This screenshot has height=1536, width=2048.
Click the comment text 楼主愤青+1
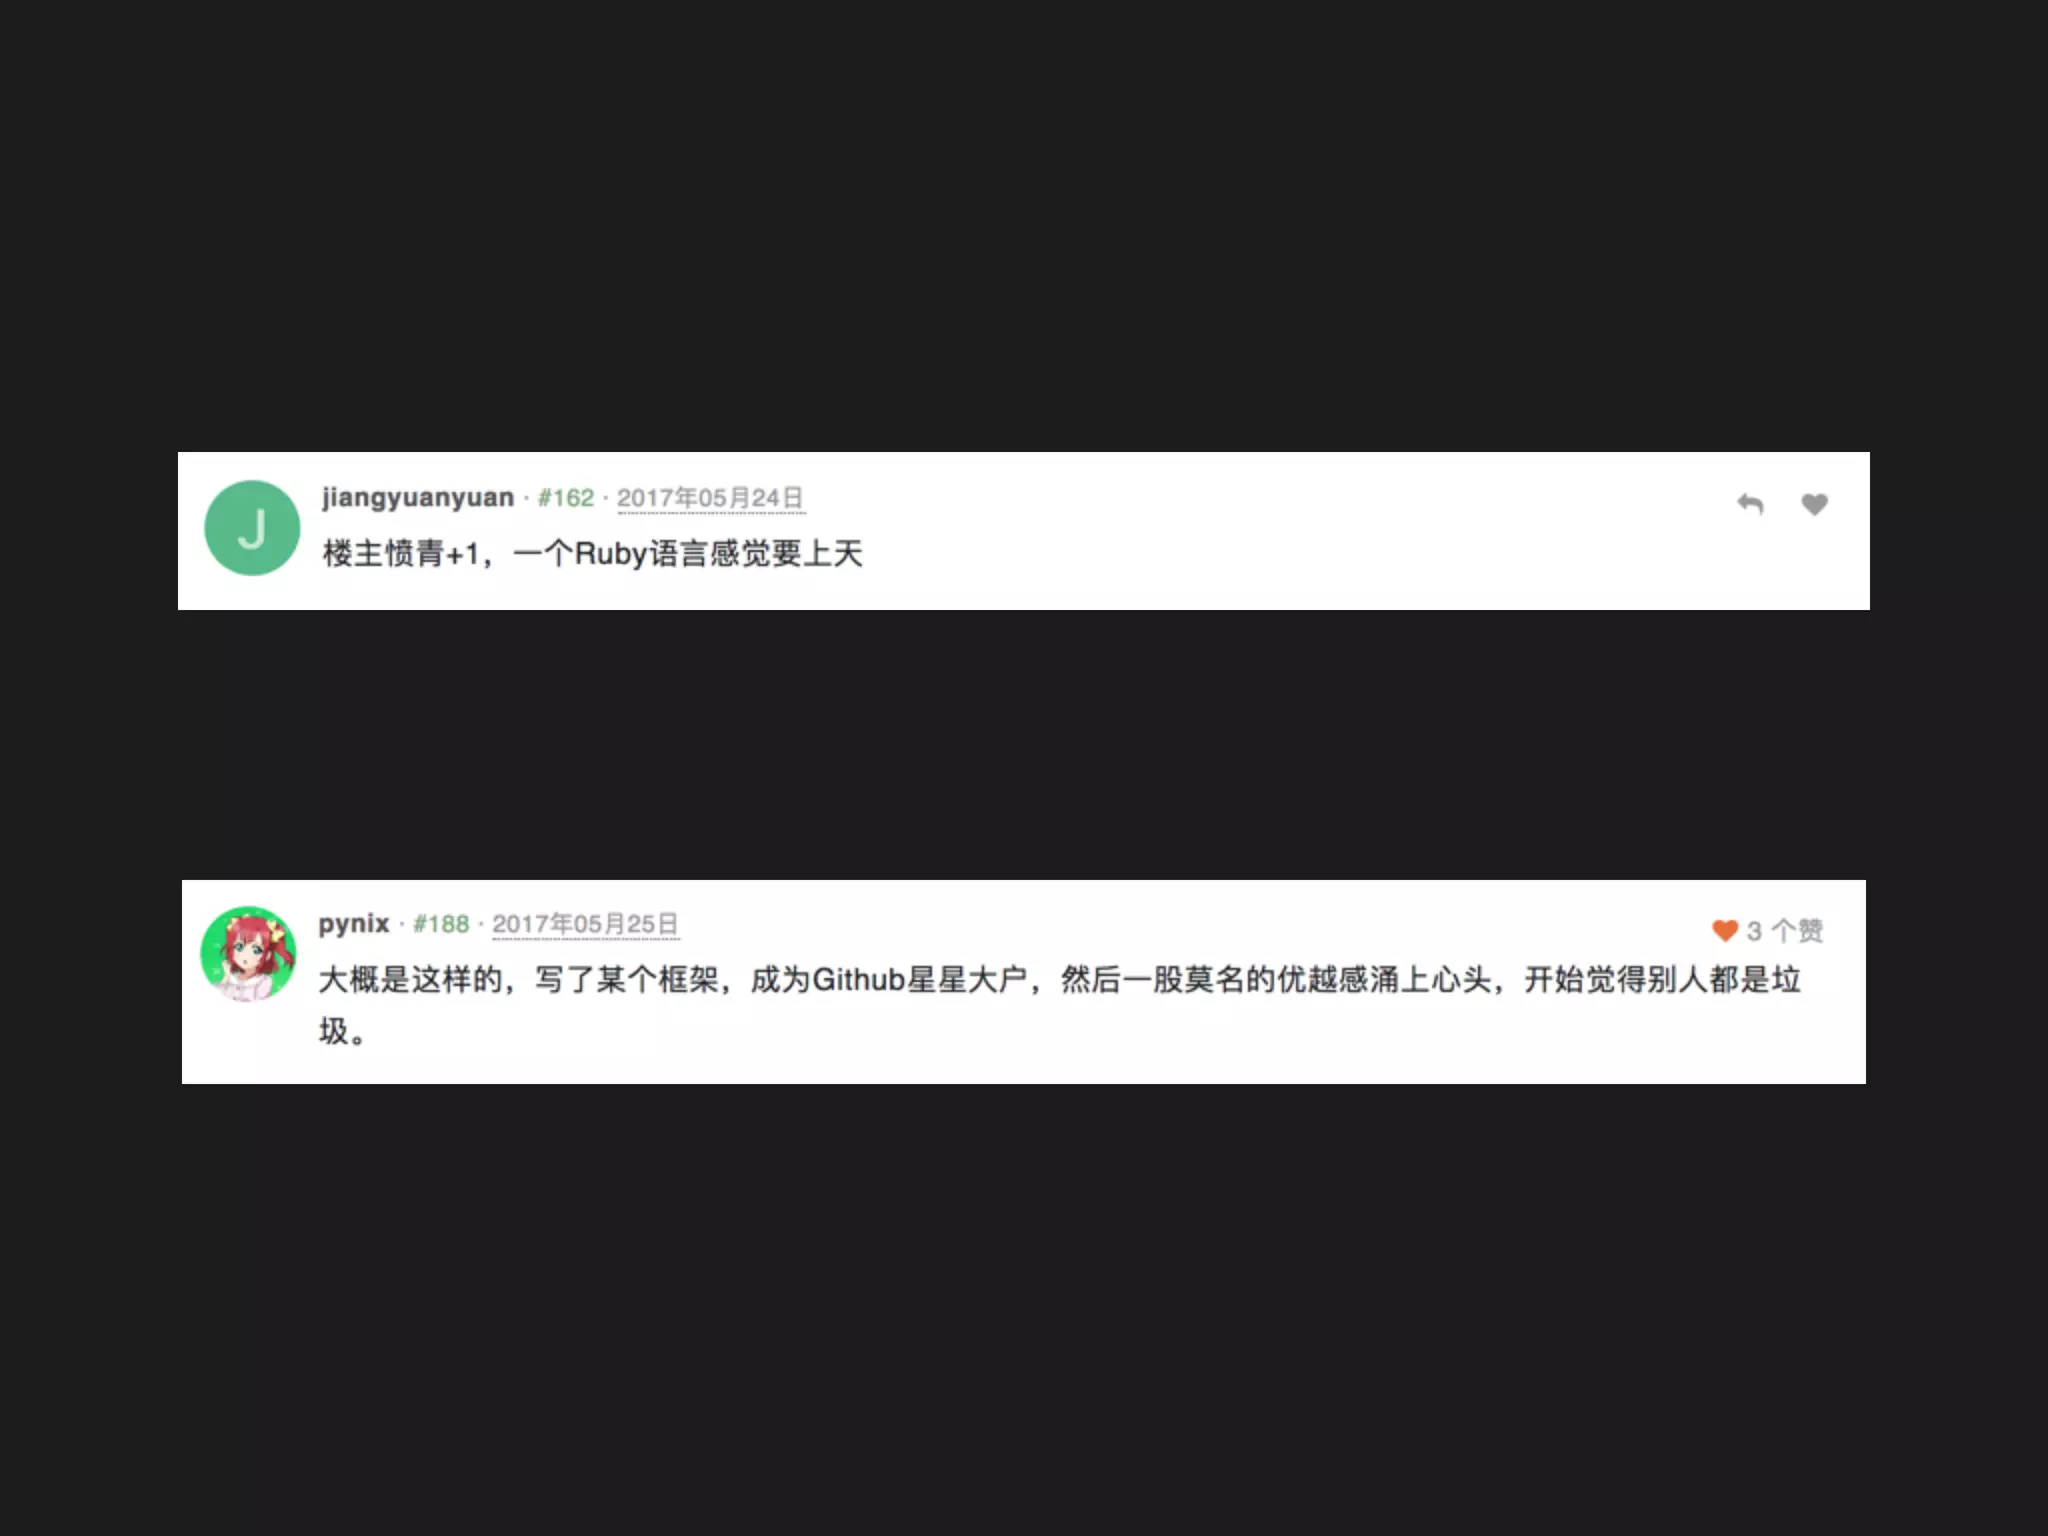pyautogui.click(x=401, y=553)
